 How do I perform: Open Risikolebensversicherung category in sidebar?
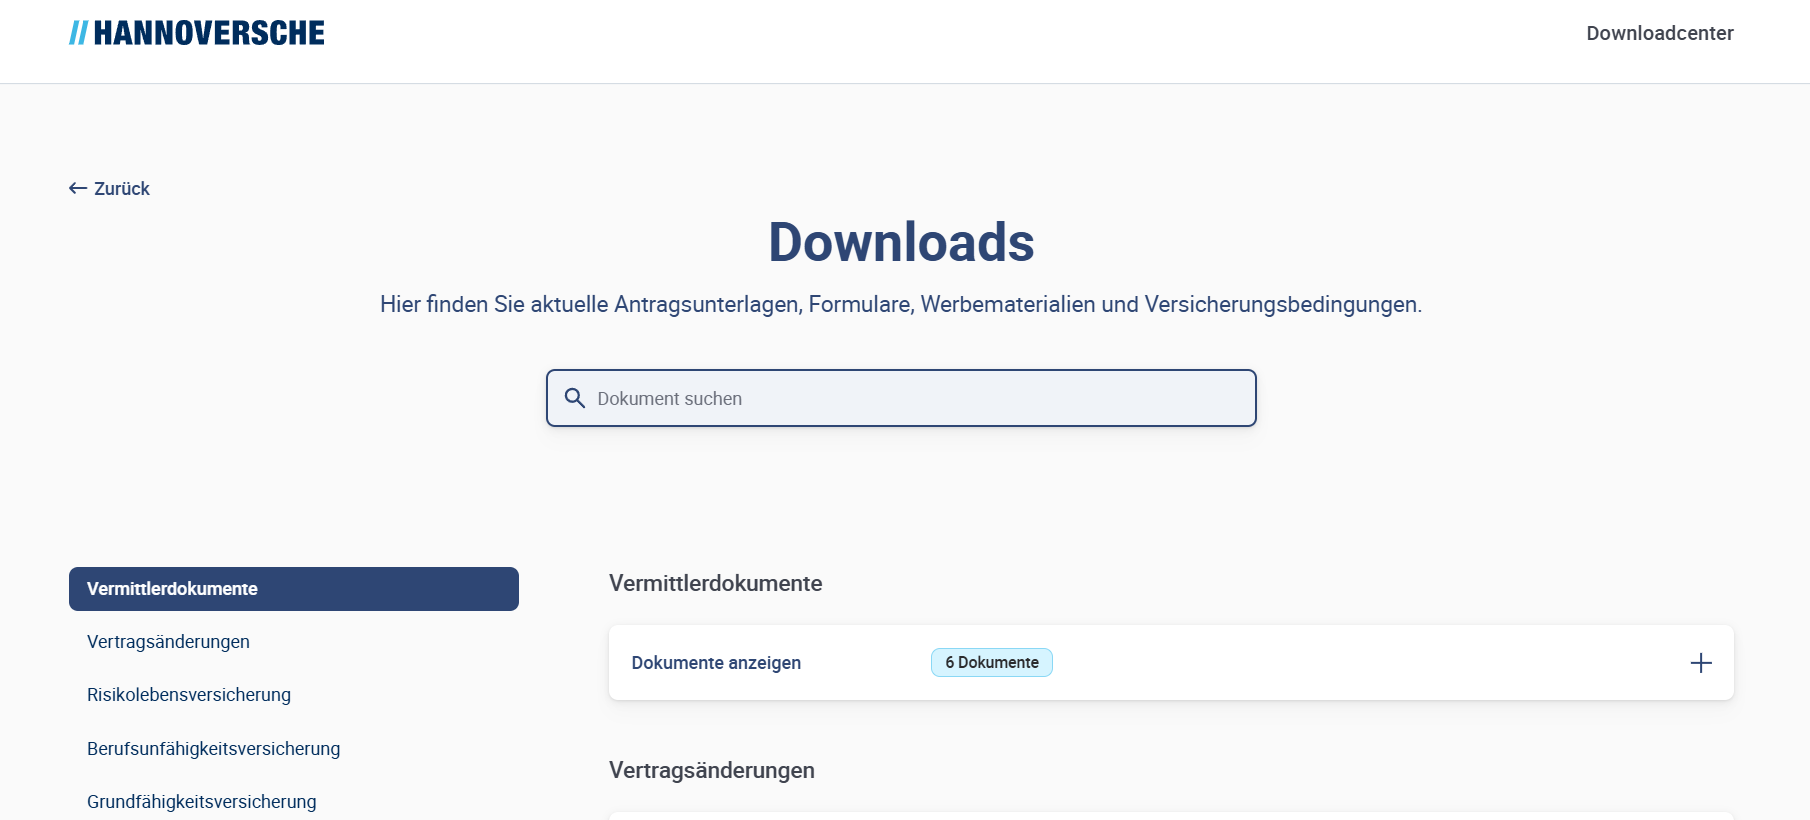[x=189, y=695]
